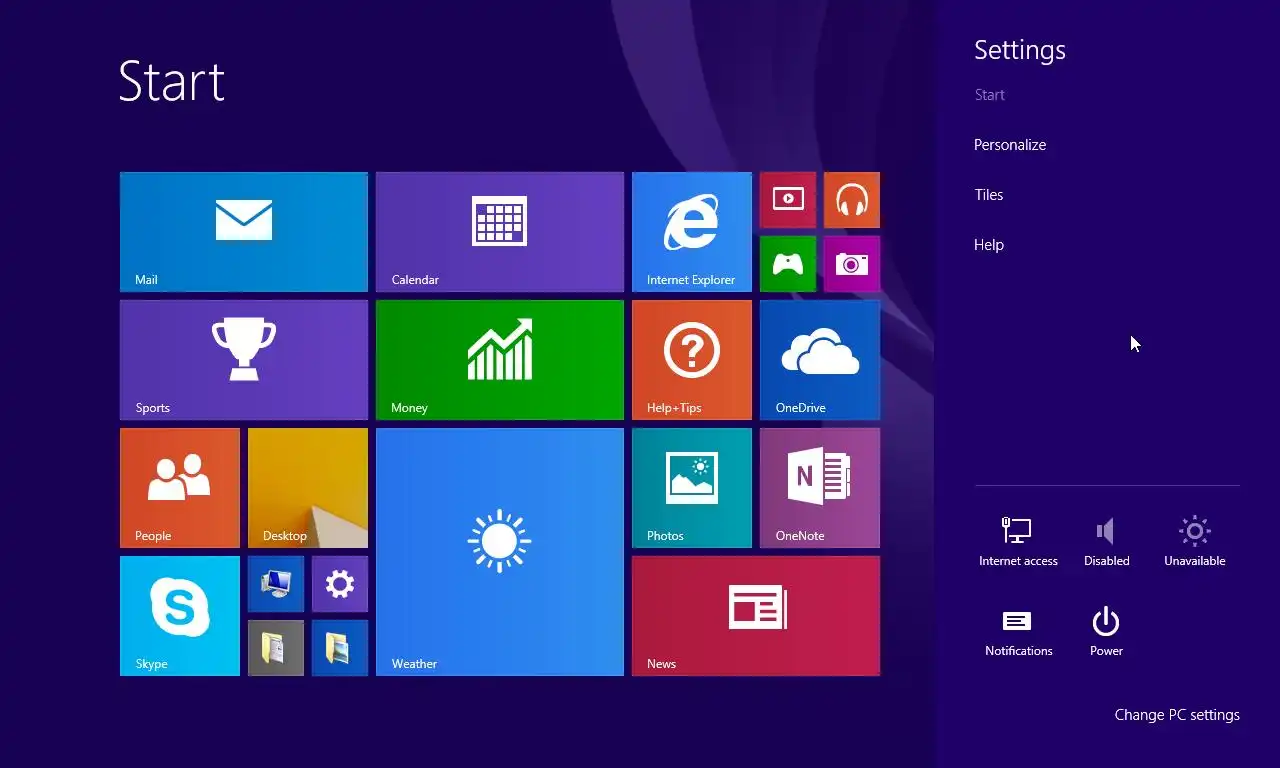This screenshot has width=1280, height=768.
Task: Select Tiles in Settings panel
Action: tap(989, 195)
